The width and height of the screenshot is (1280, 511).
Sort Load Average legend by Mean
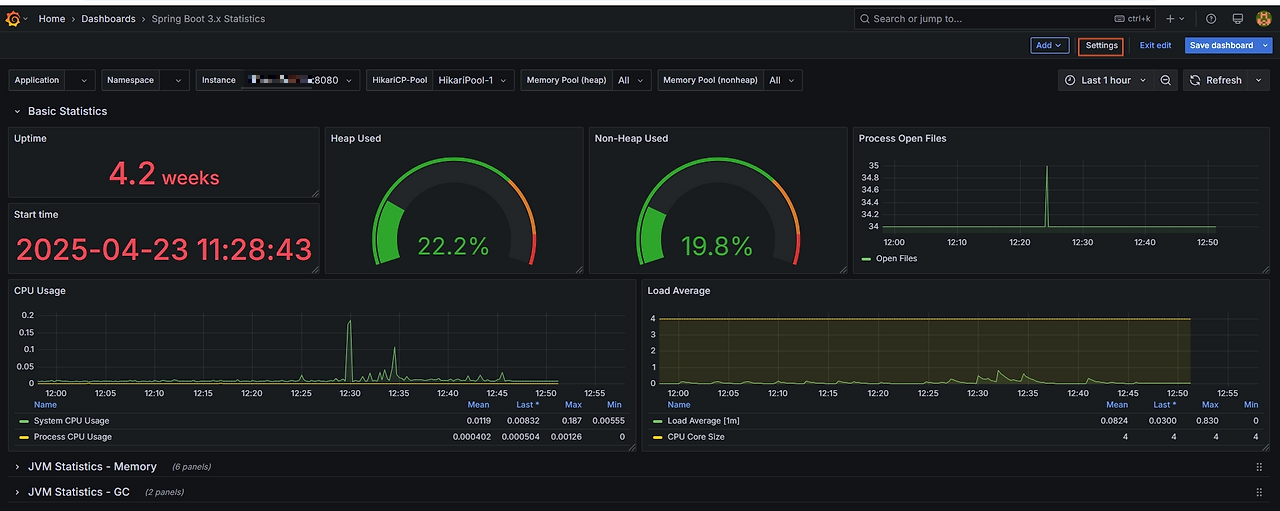1117,405
